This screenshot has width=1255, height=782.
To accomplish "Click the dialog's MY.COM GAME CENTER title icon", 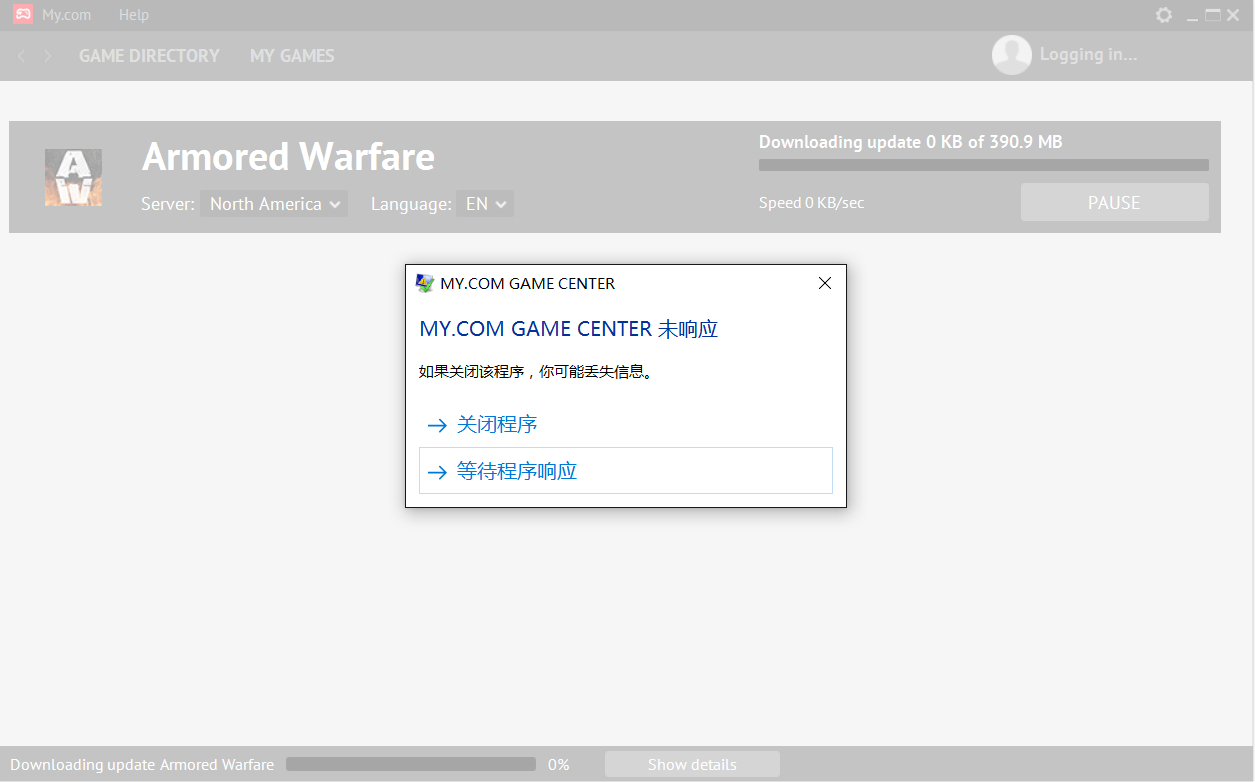I will click(425, 283).
